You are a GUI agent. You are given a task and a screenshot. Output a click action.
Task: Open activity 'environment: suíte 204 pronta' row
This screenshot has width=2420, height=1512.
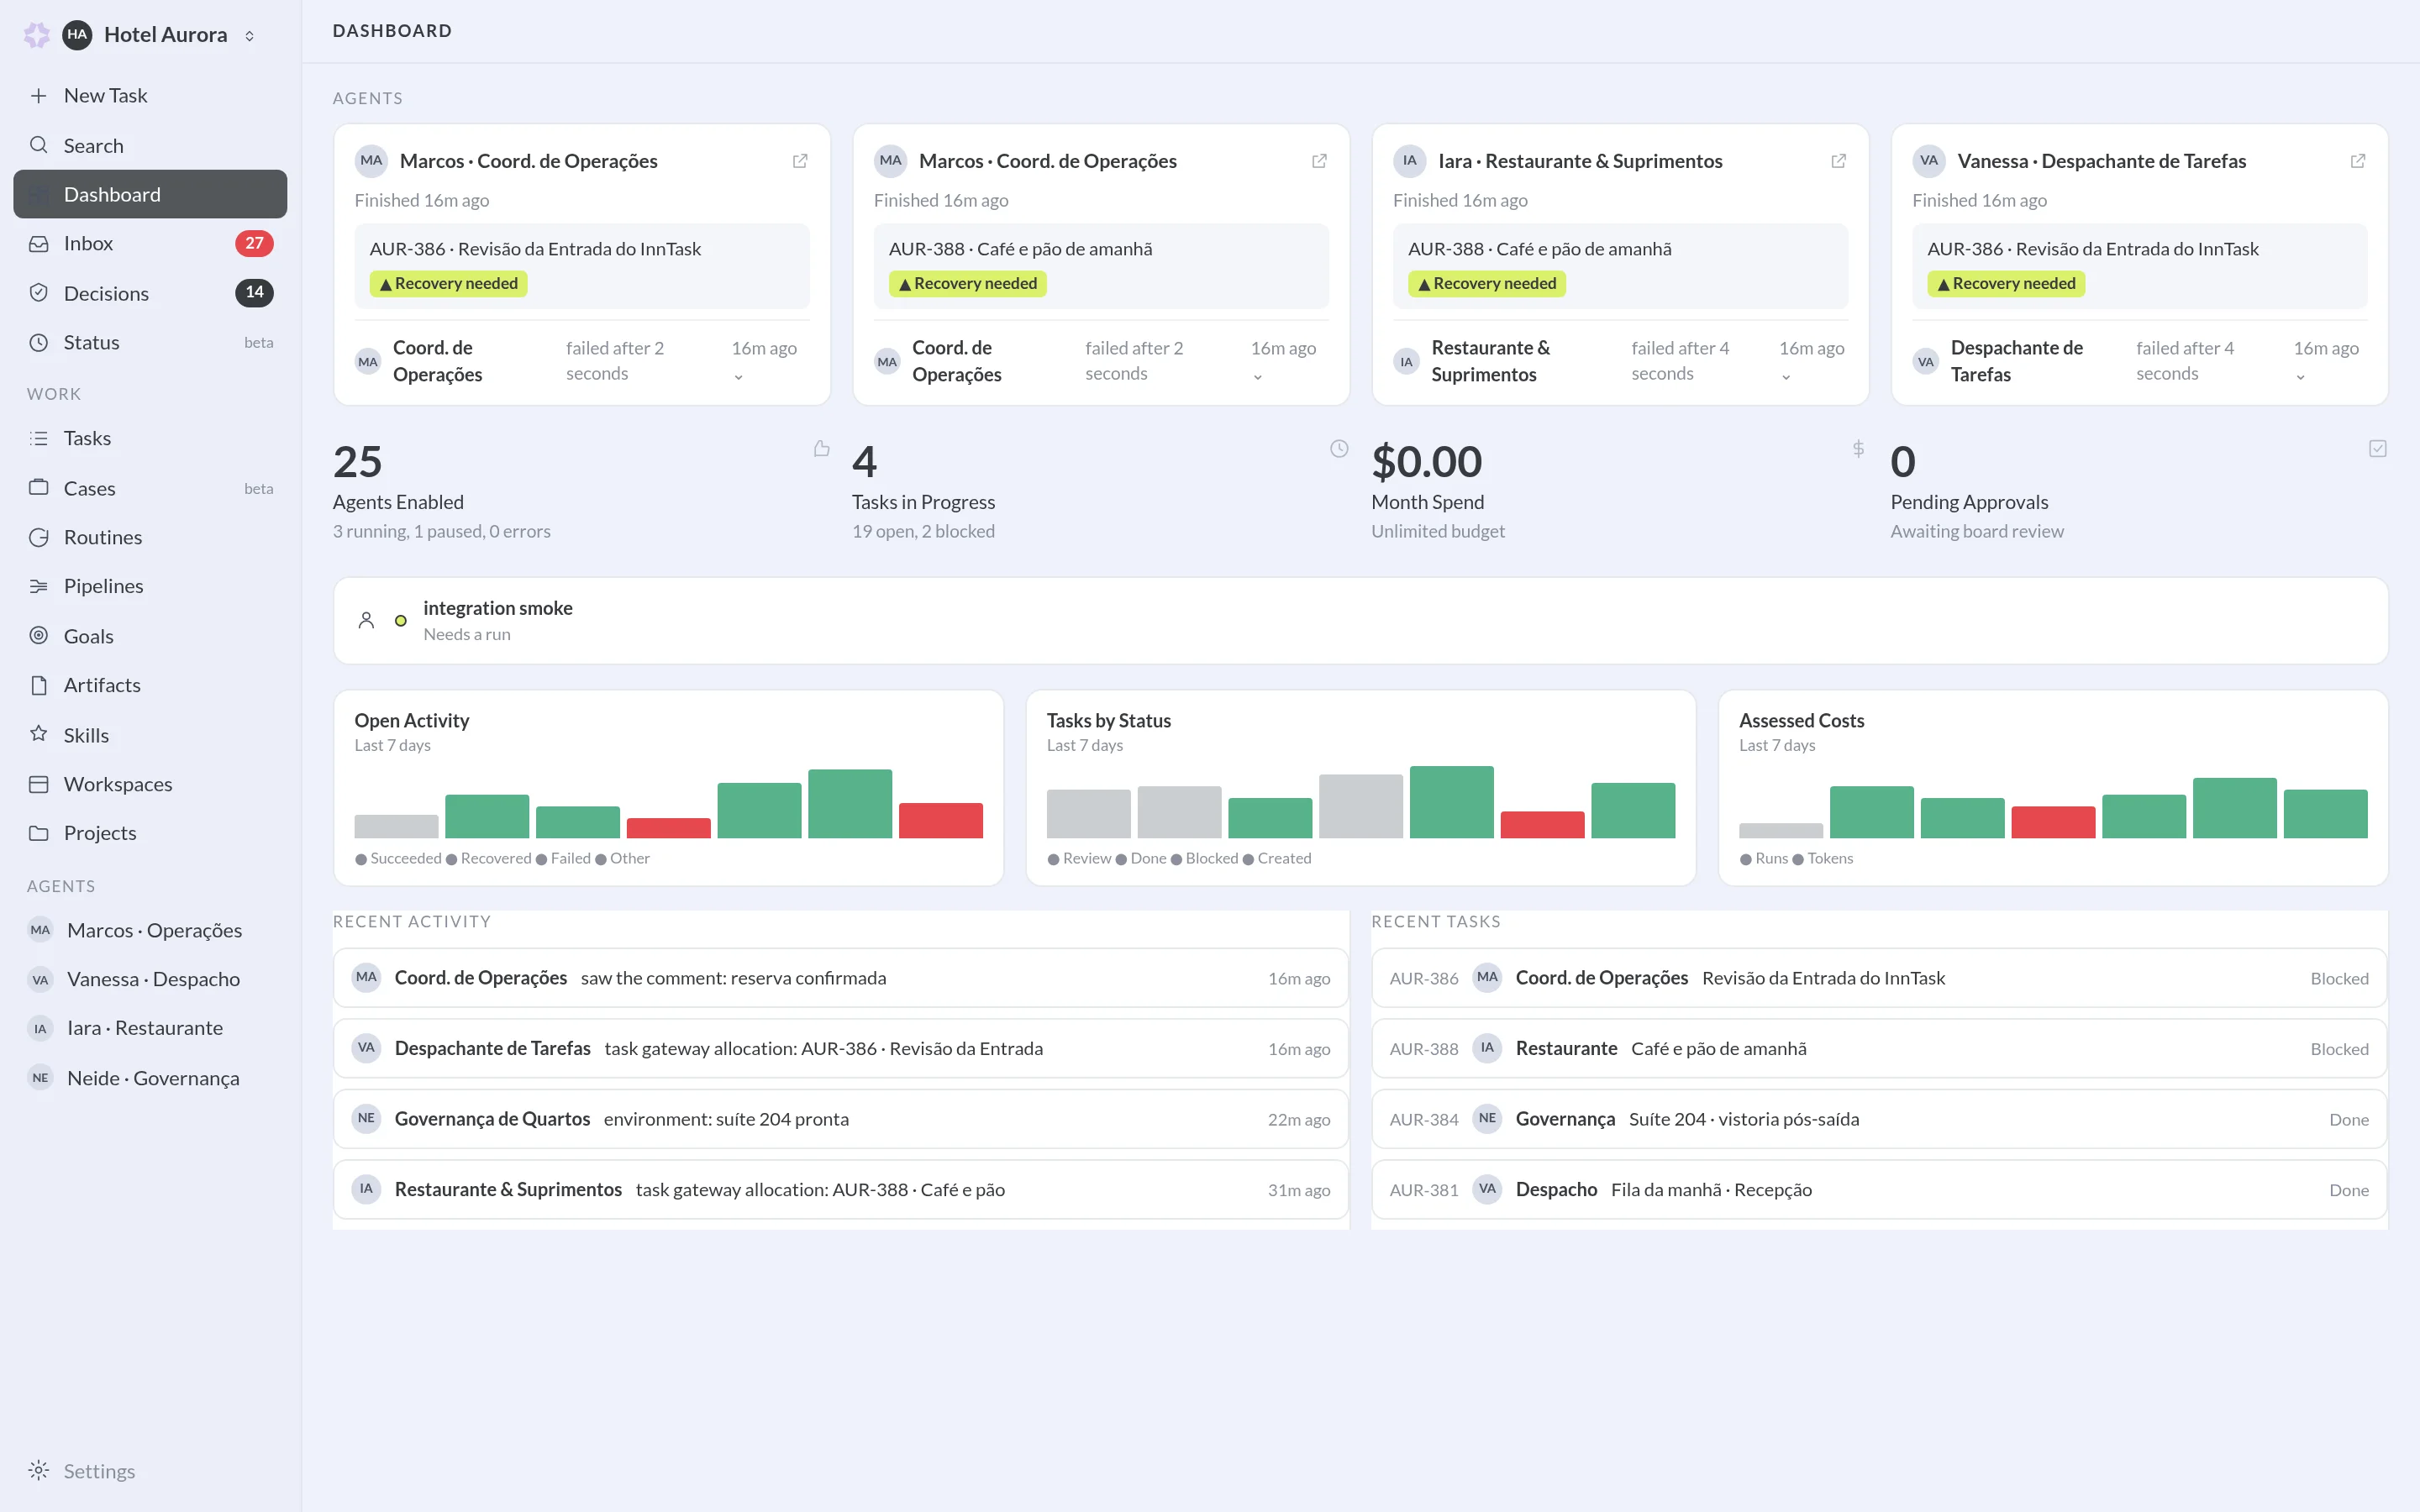(840, 1119)
